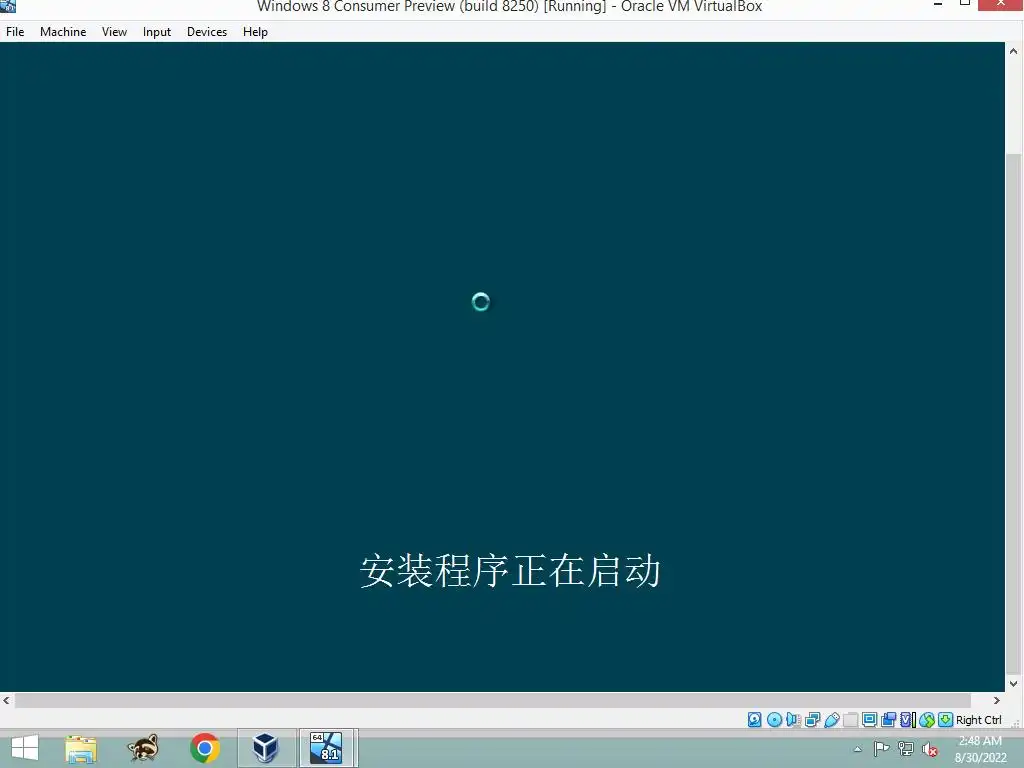Click the keyboard capture green arrow icon
1024x768 pixels.
945,720
